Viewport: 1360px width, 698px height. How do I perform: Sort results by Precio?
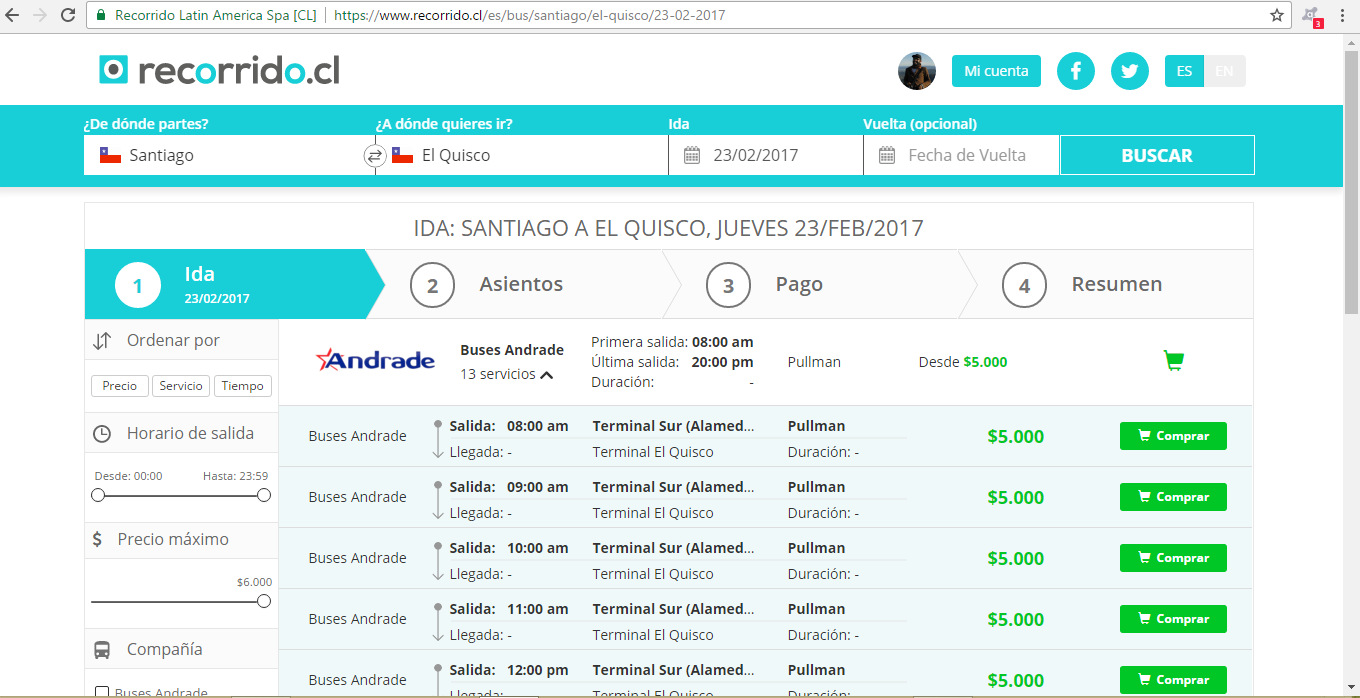pos(120,386)
